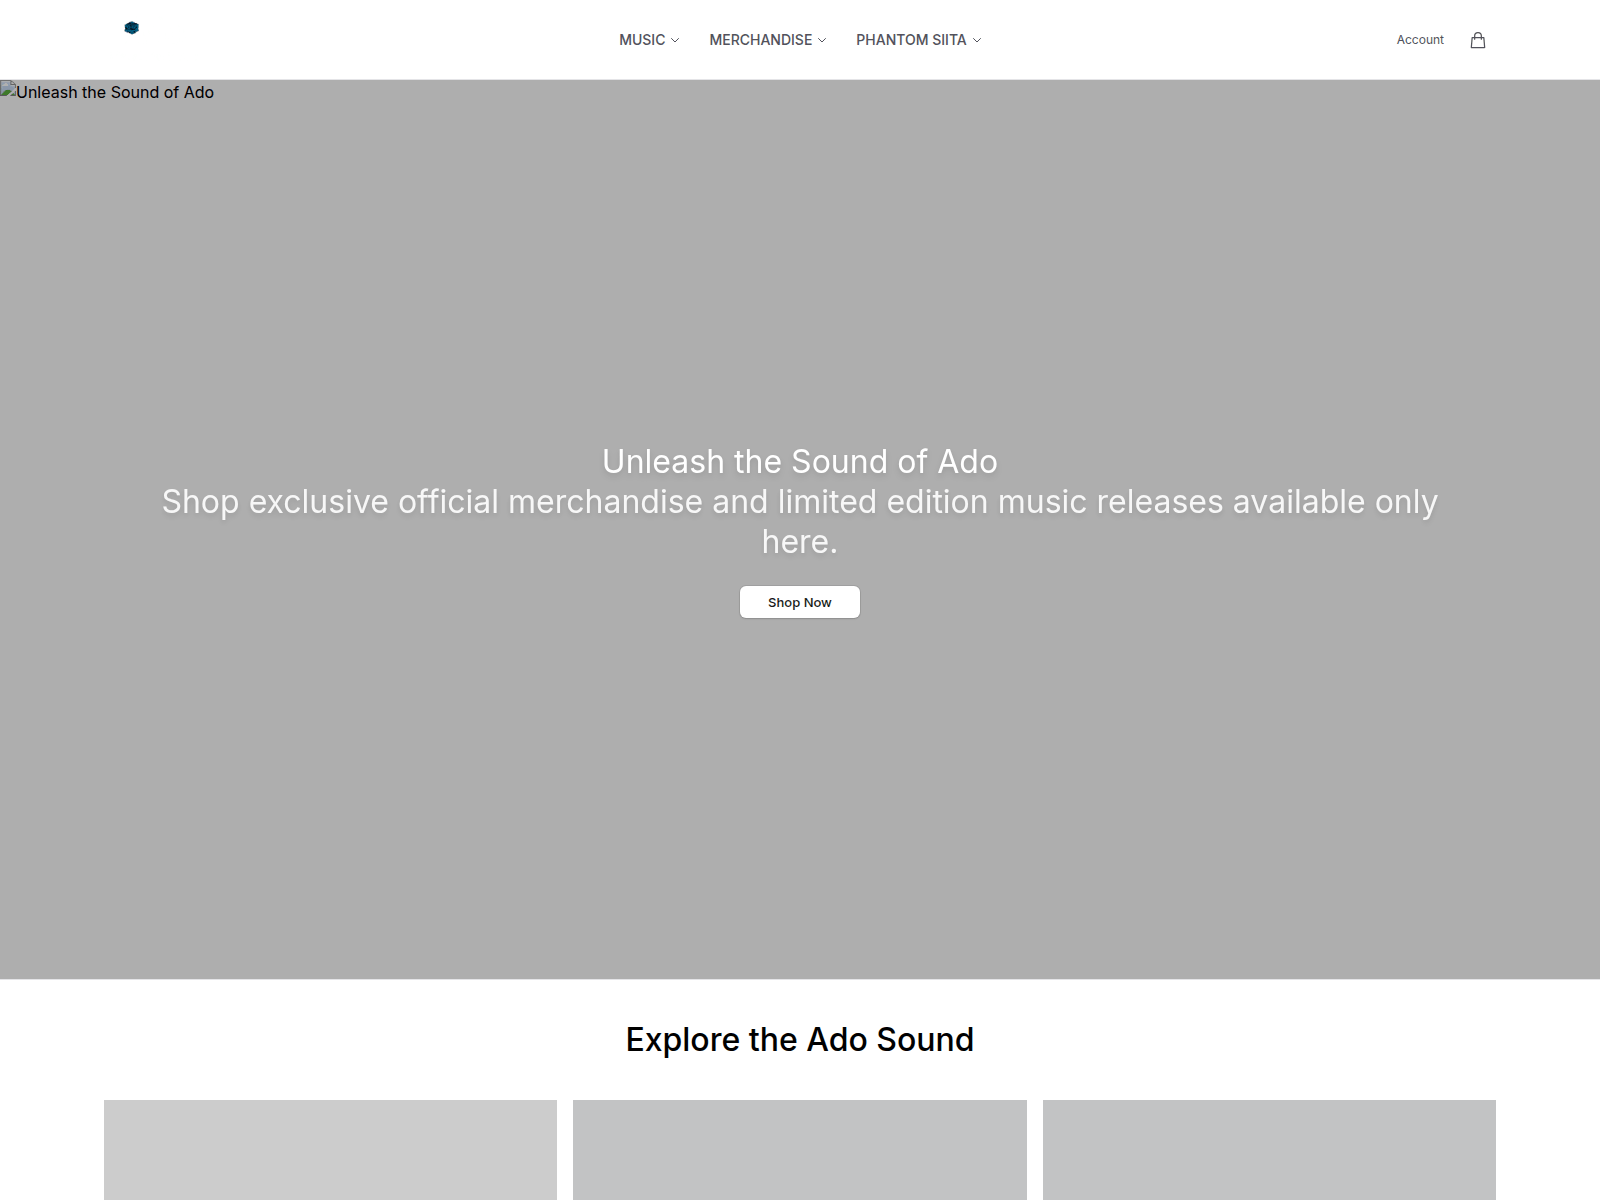Expand the chevron next to PHANTOM SIITA
Viewport: 1600px width, 1200px height.
977,40
